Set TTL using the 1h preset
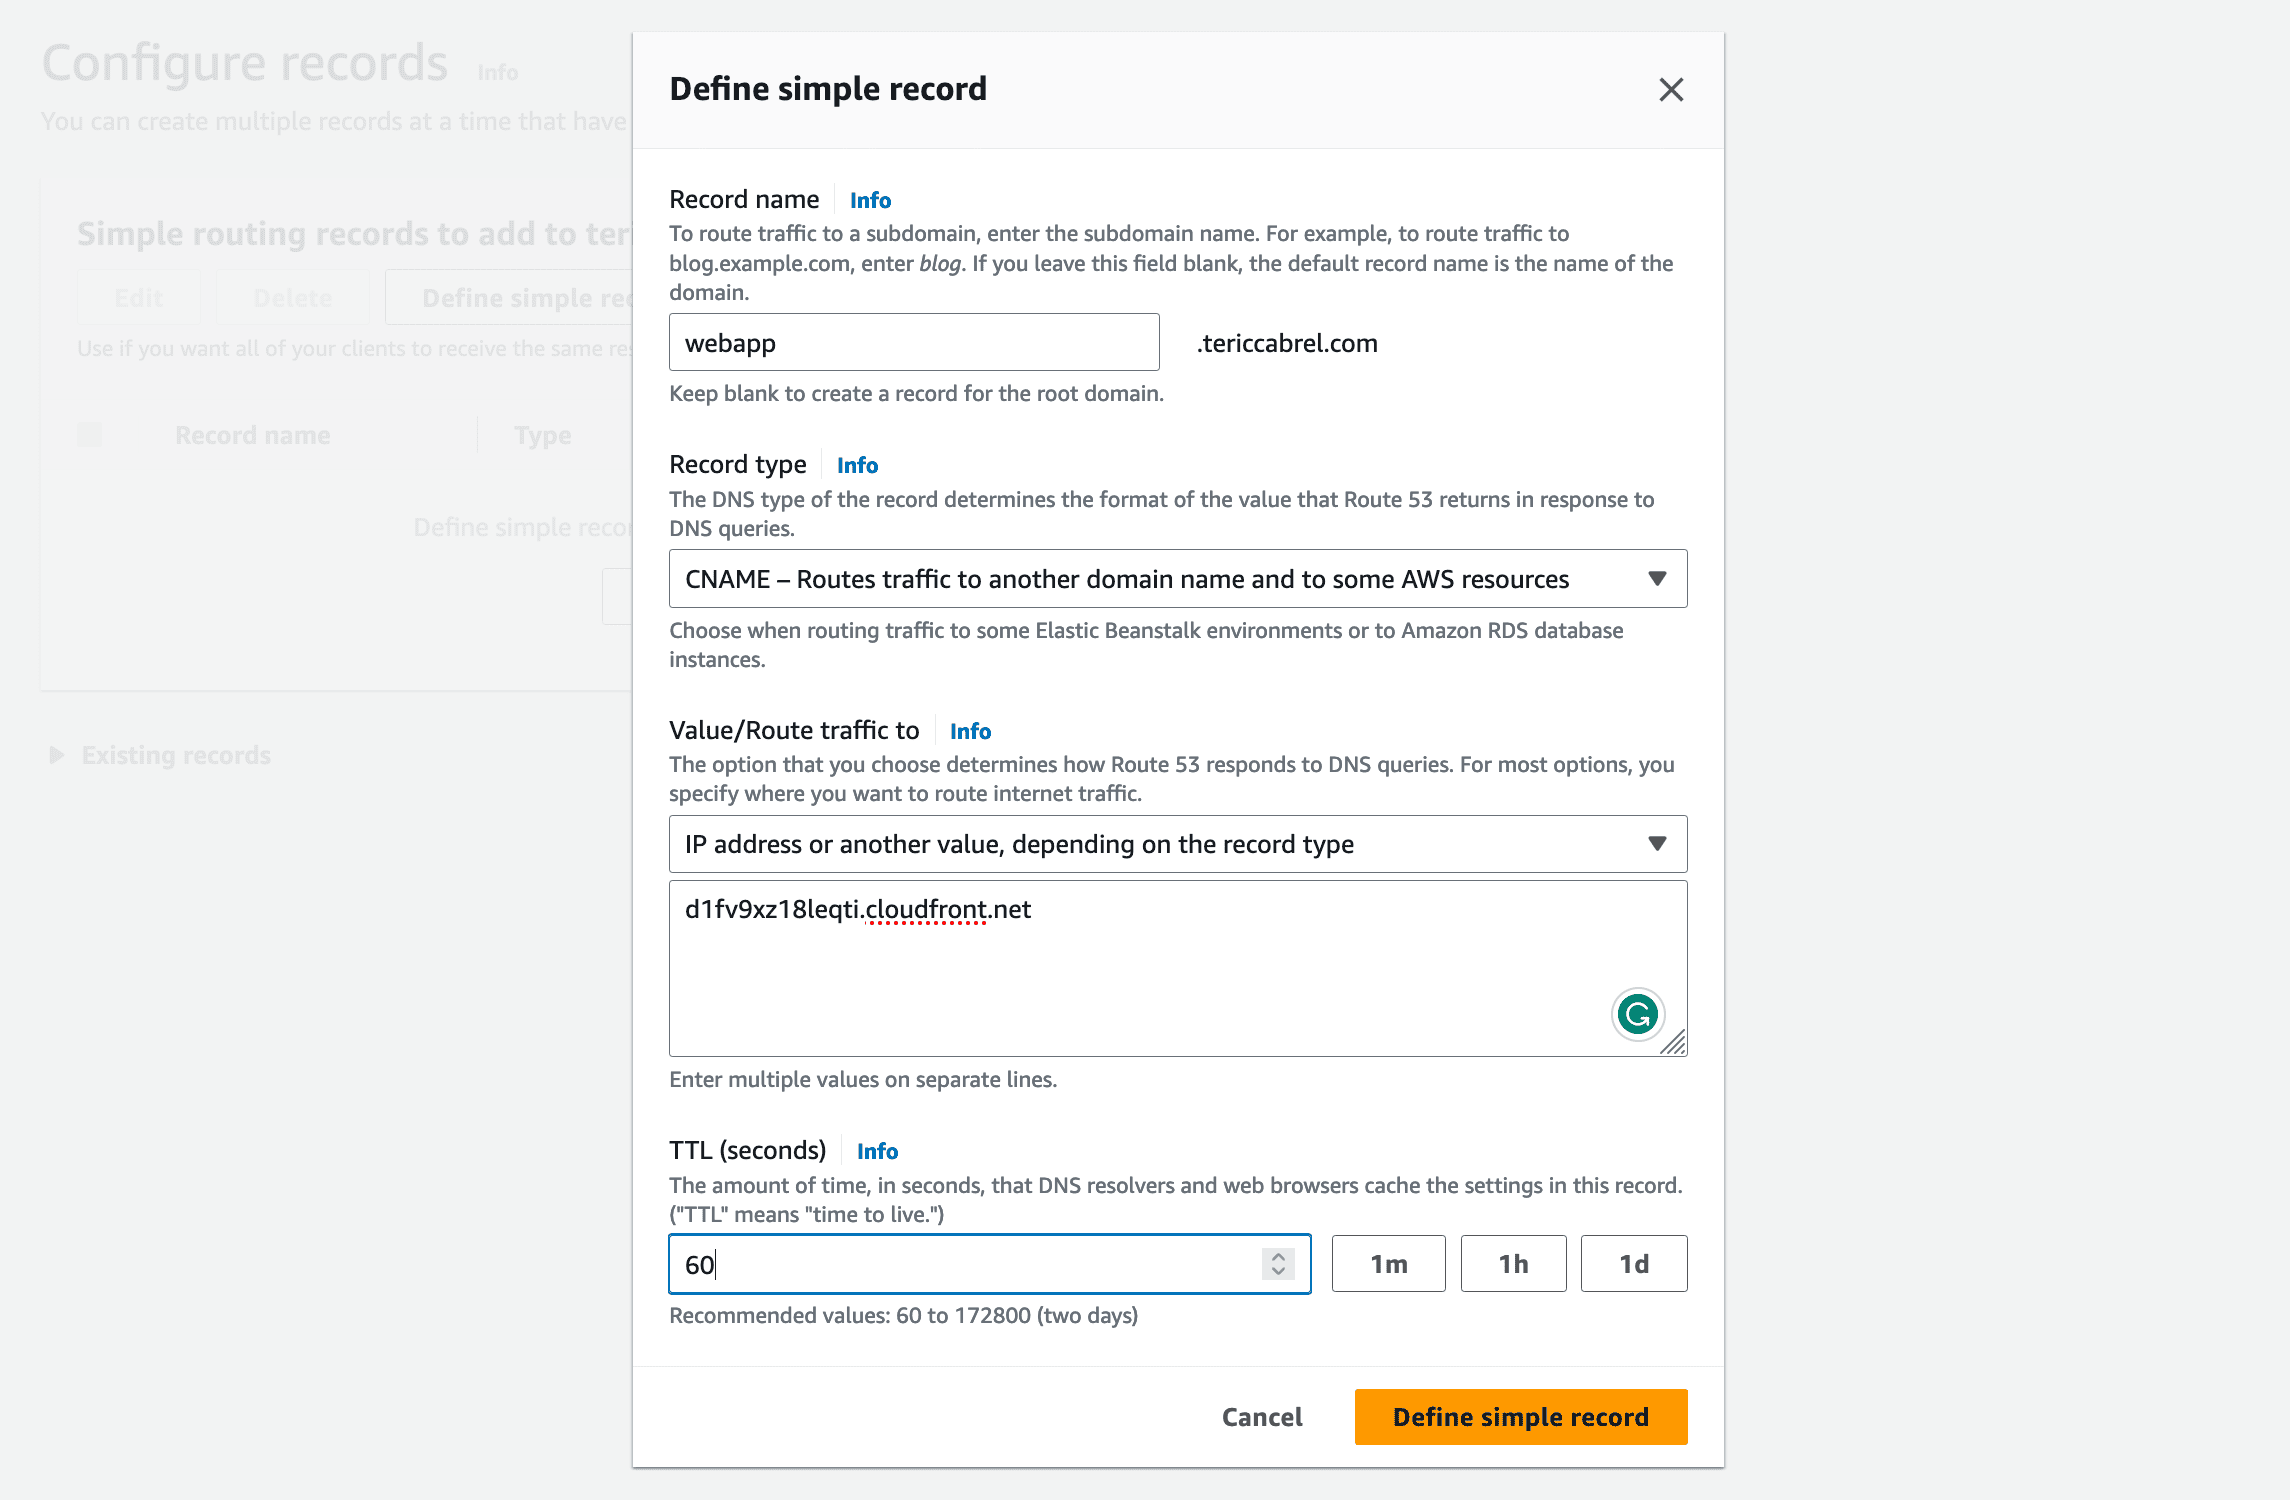 click(x=1513, y=1263)
